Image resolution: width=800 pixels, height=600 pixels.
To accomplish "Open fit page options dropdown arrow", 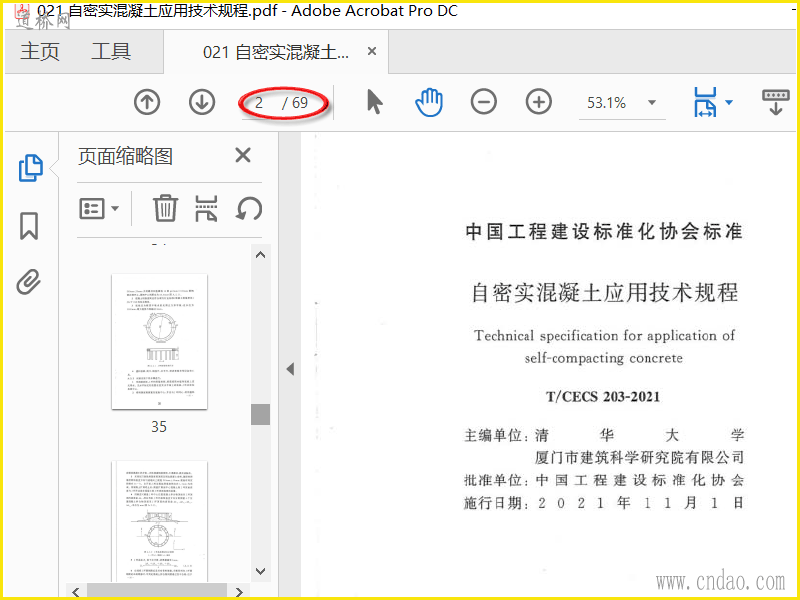I will point(729,103).
